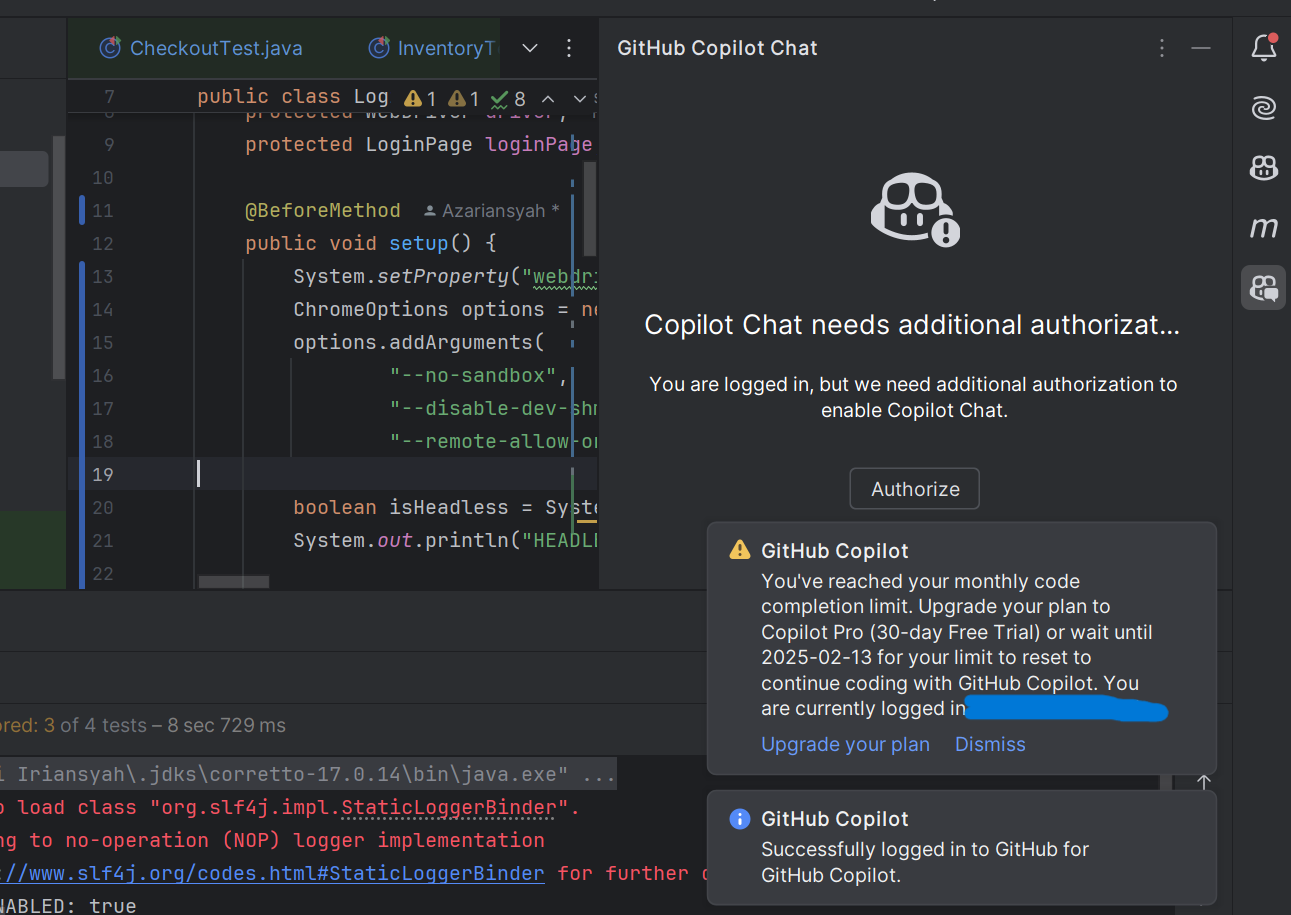Switch to the InventoryT editor tab
This screenshot has width=1291, height=915.
coord(432,48)
